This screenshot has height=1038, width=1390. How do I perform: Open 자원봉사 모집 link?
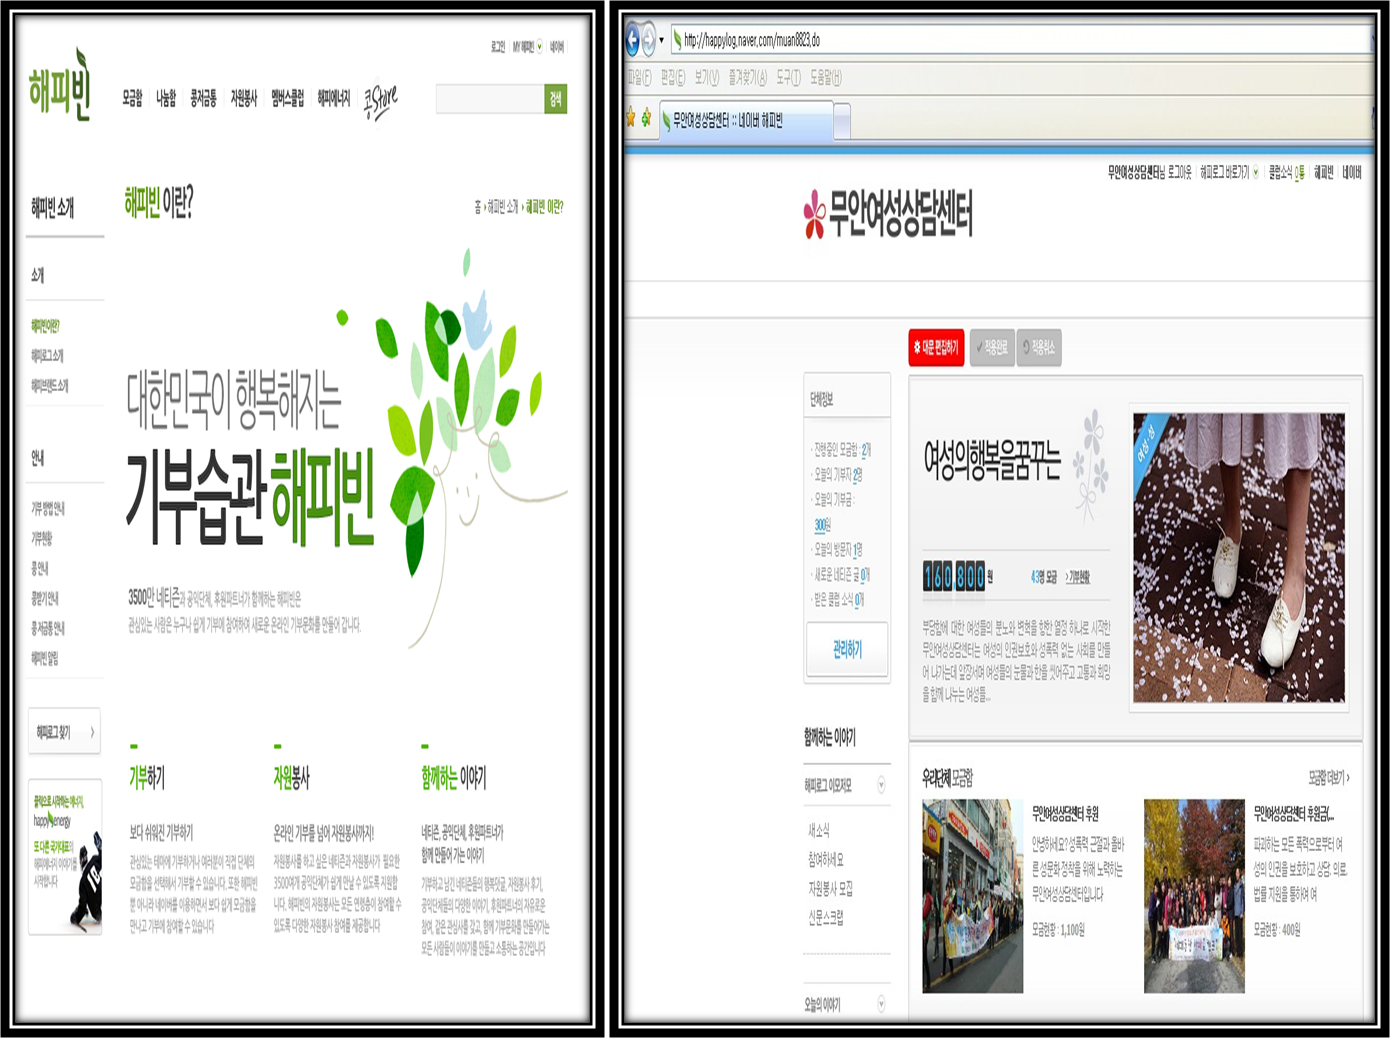pyautogui.click(x=830, y=888)
